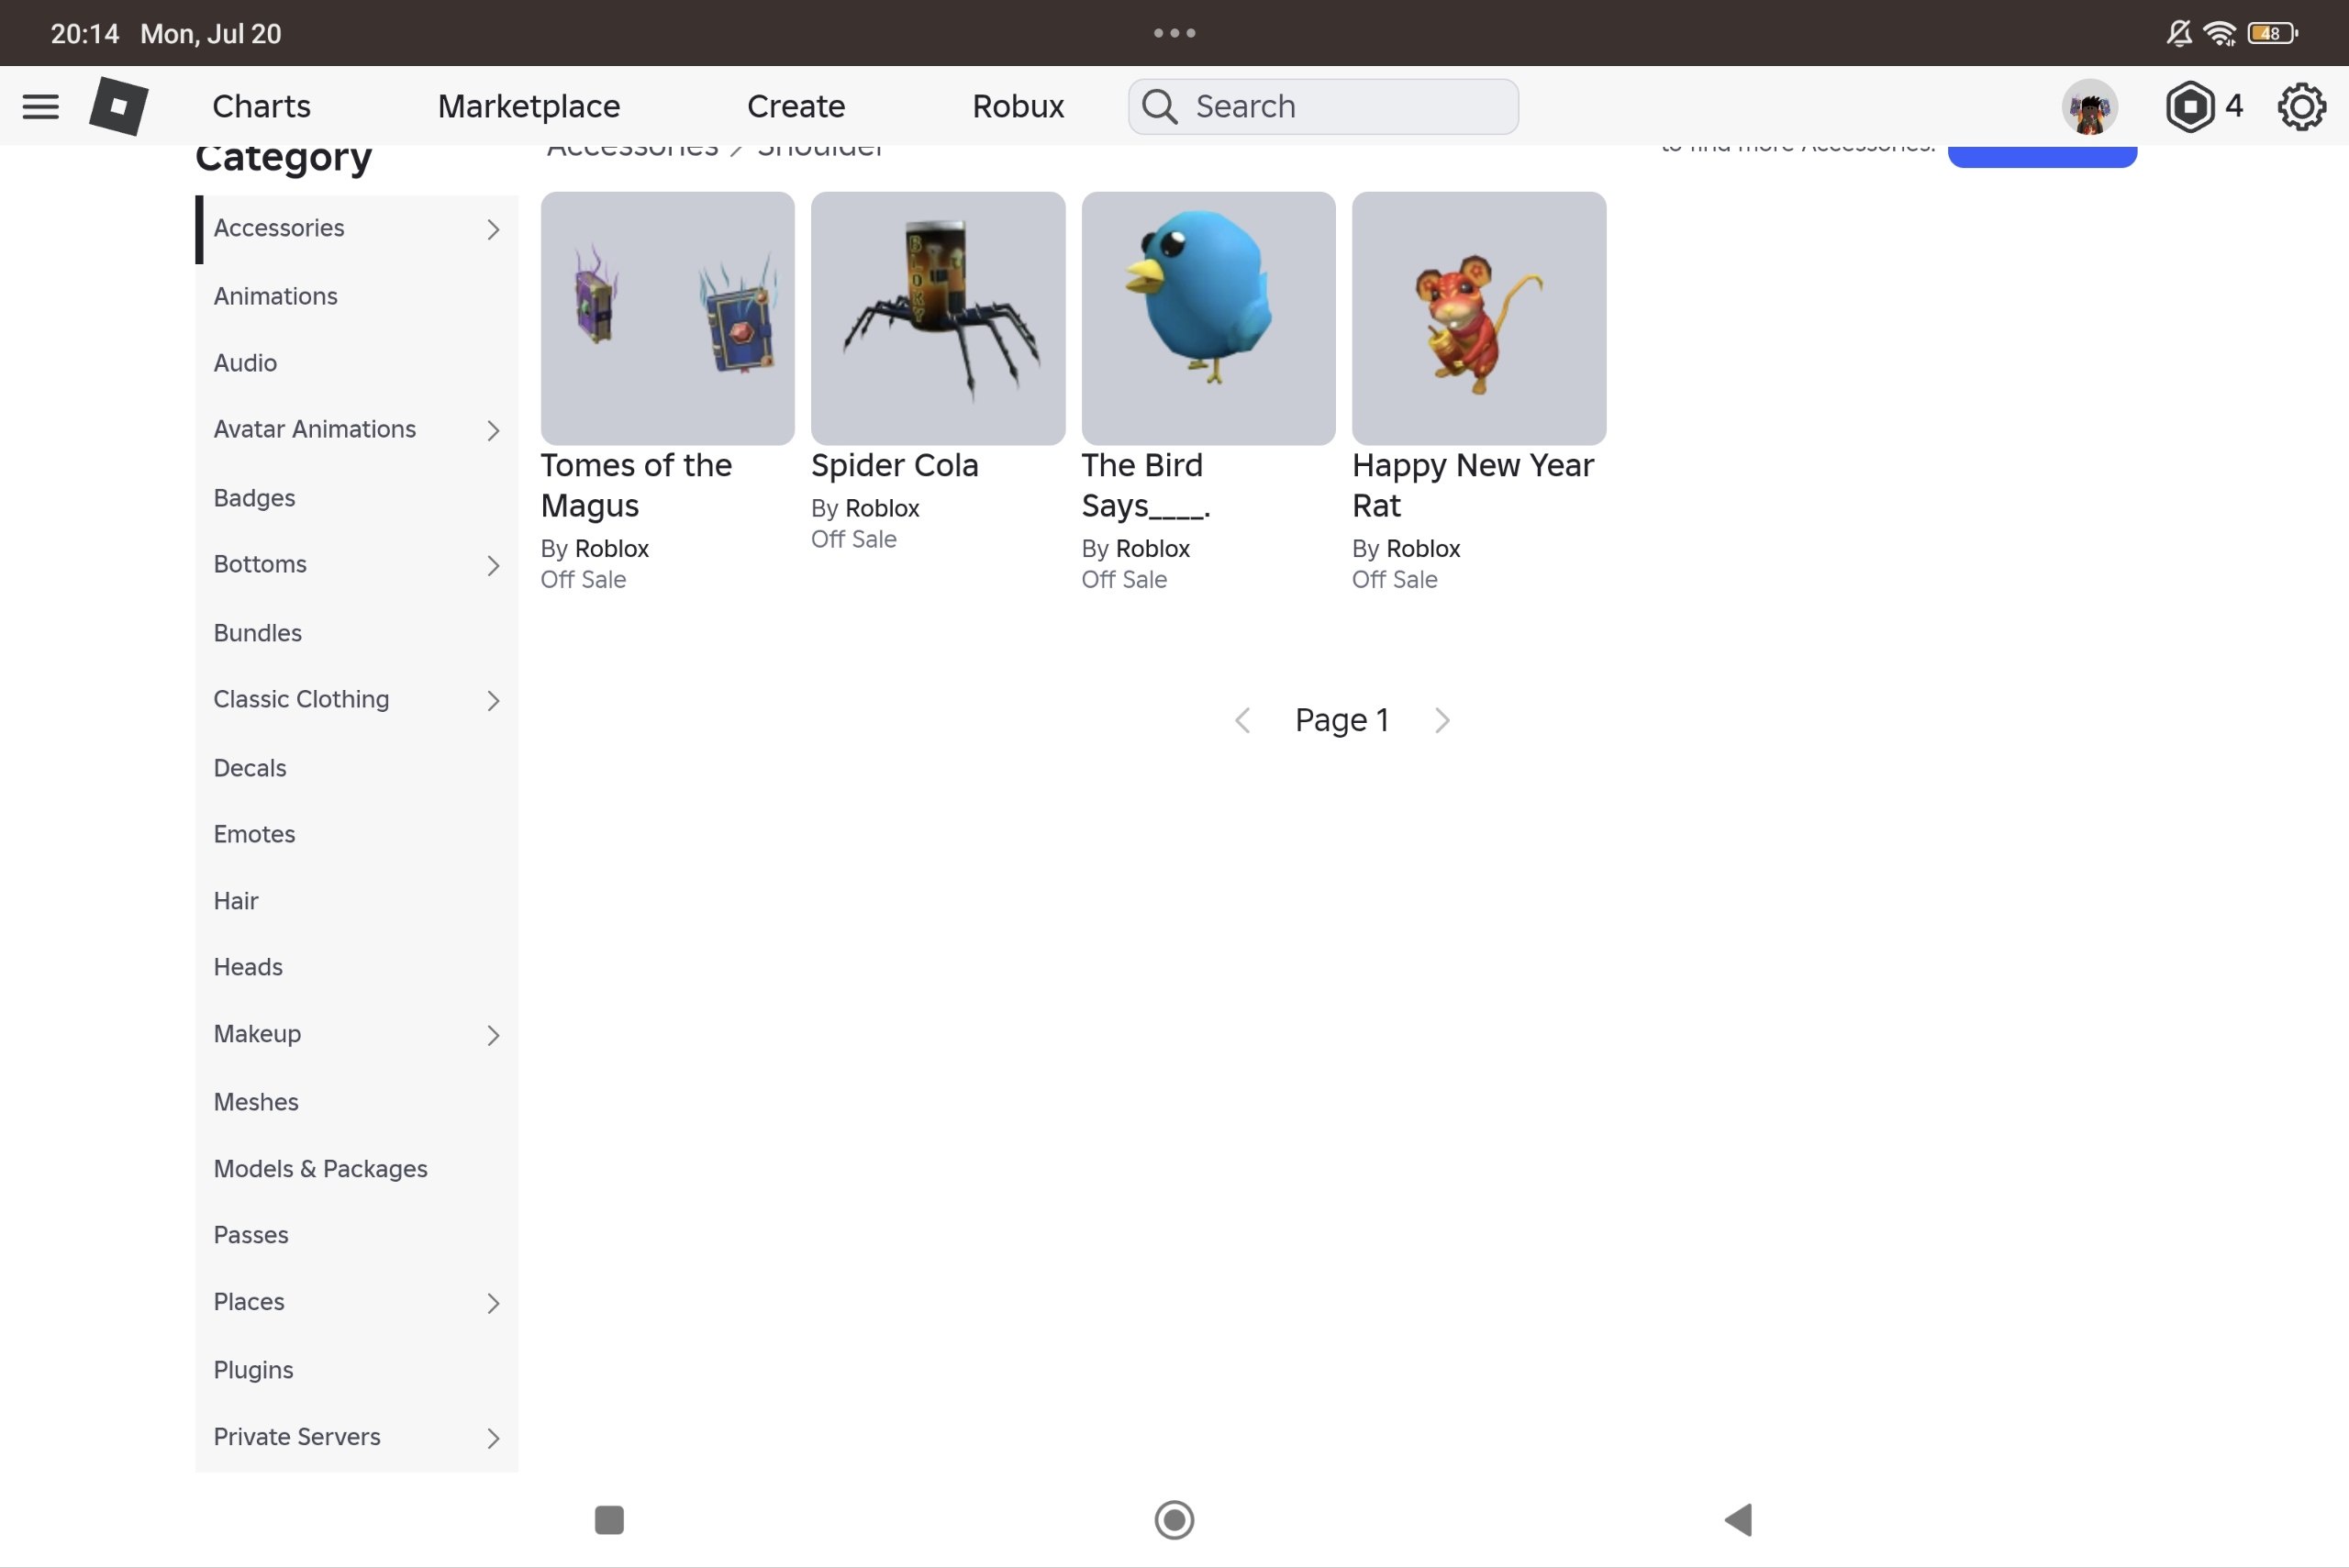The image size is (2349, 1568).
Task: Select the Bundles category link
Action: [257, 633]
